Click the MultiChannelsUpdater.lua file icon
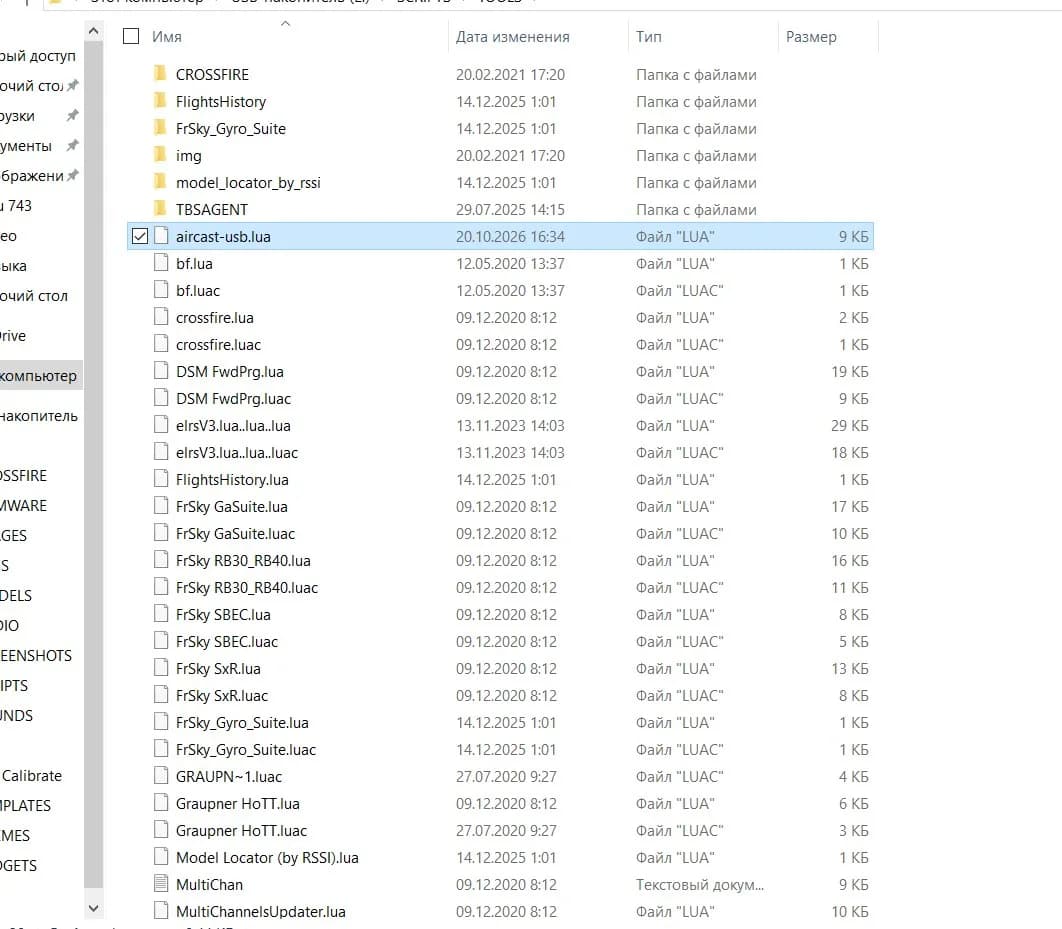The image size is (1062, 929). pyautogui.click(x=161, y=911)
